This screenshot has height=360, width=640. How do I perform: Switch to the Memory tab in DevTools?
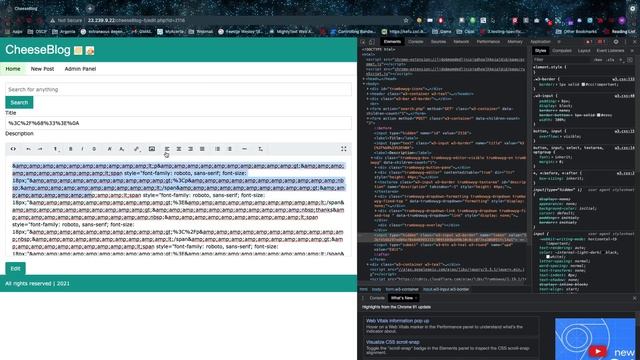click(x=515, y=42)
